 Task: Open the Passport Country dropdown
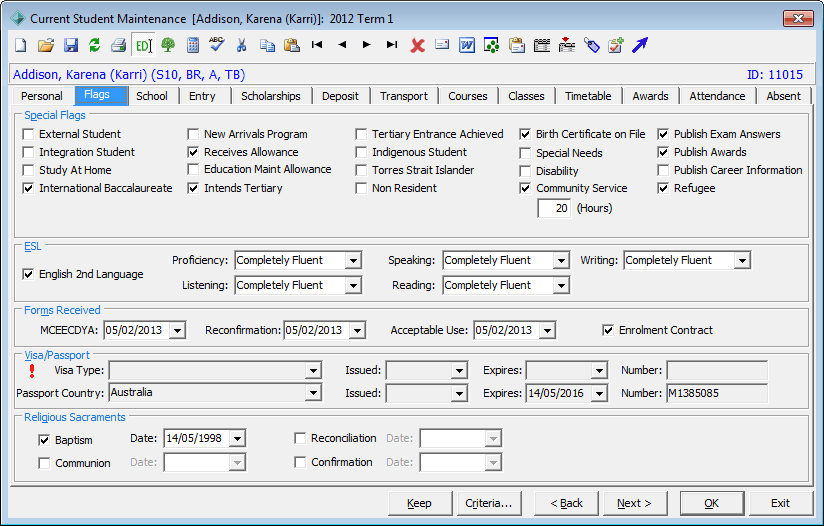[313, 393]
